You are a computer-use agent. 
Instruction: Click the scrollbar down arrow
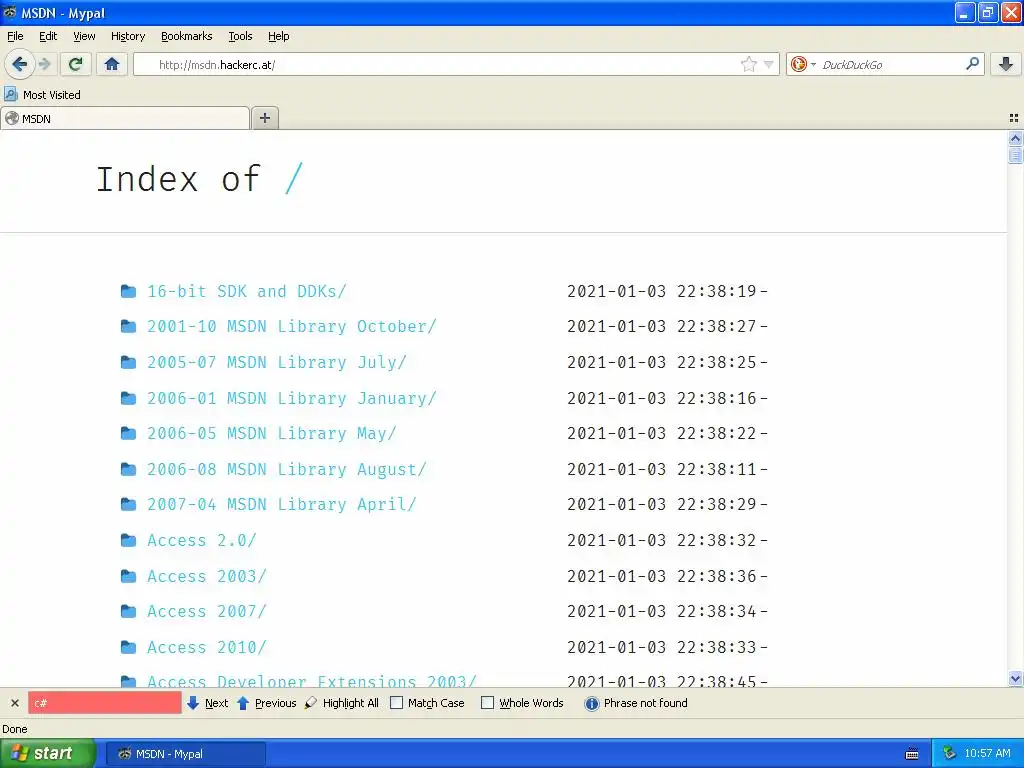(x=1015, y=679)
